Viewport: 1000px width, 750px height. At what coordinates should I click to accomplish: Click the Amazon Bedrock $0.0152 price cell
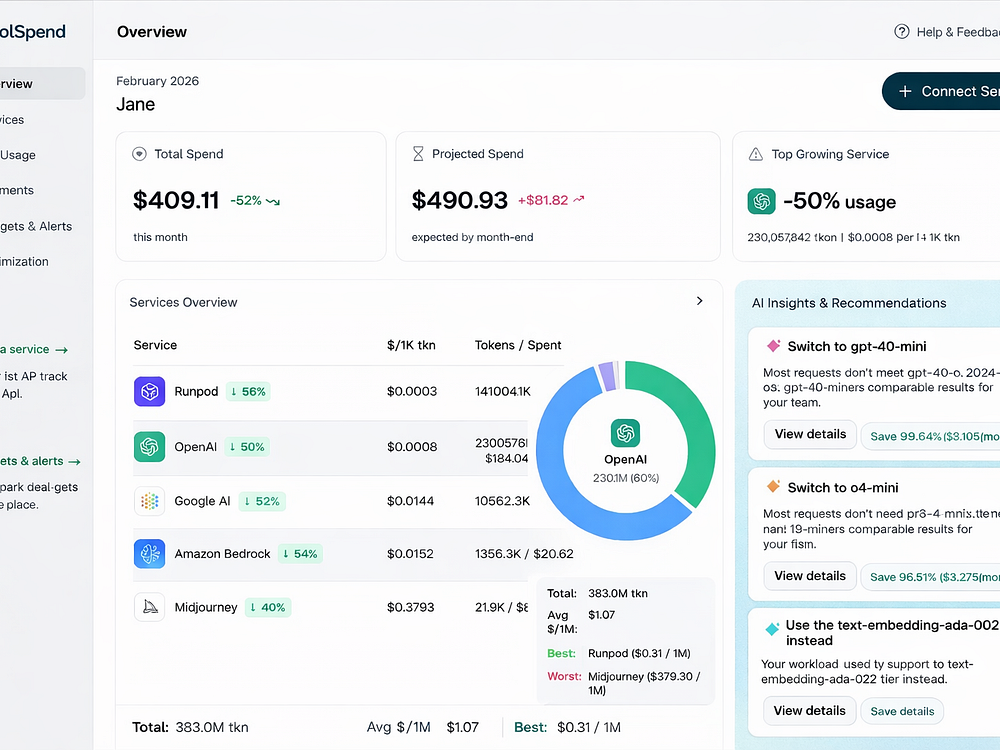point(410,554)
